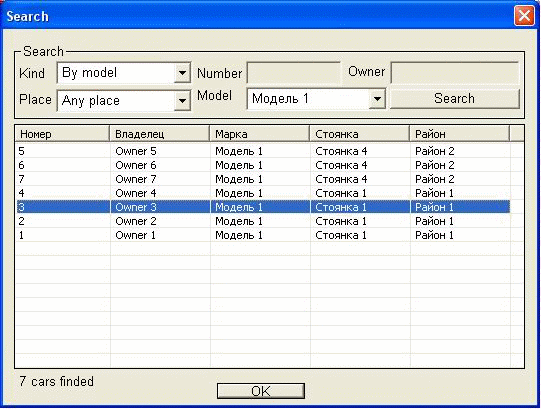Sort by the Номер column header
This screenshot has width=541, height=409.
pos(62,134)
